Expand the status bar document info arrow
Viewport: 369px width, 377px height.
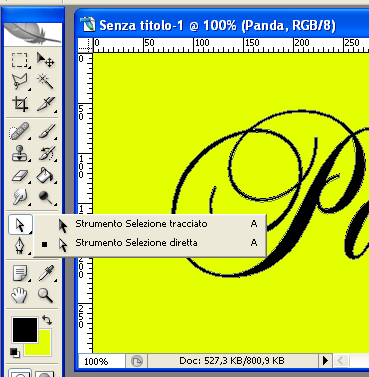tap(325, 360)
